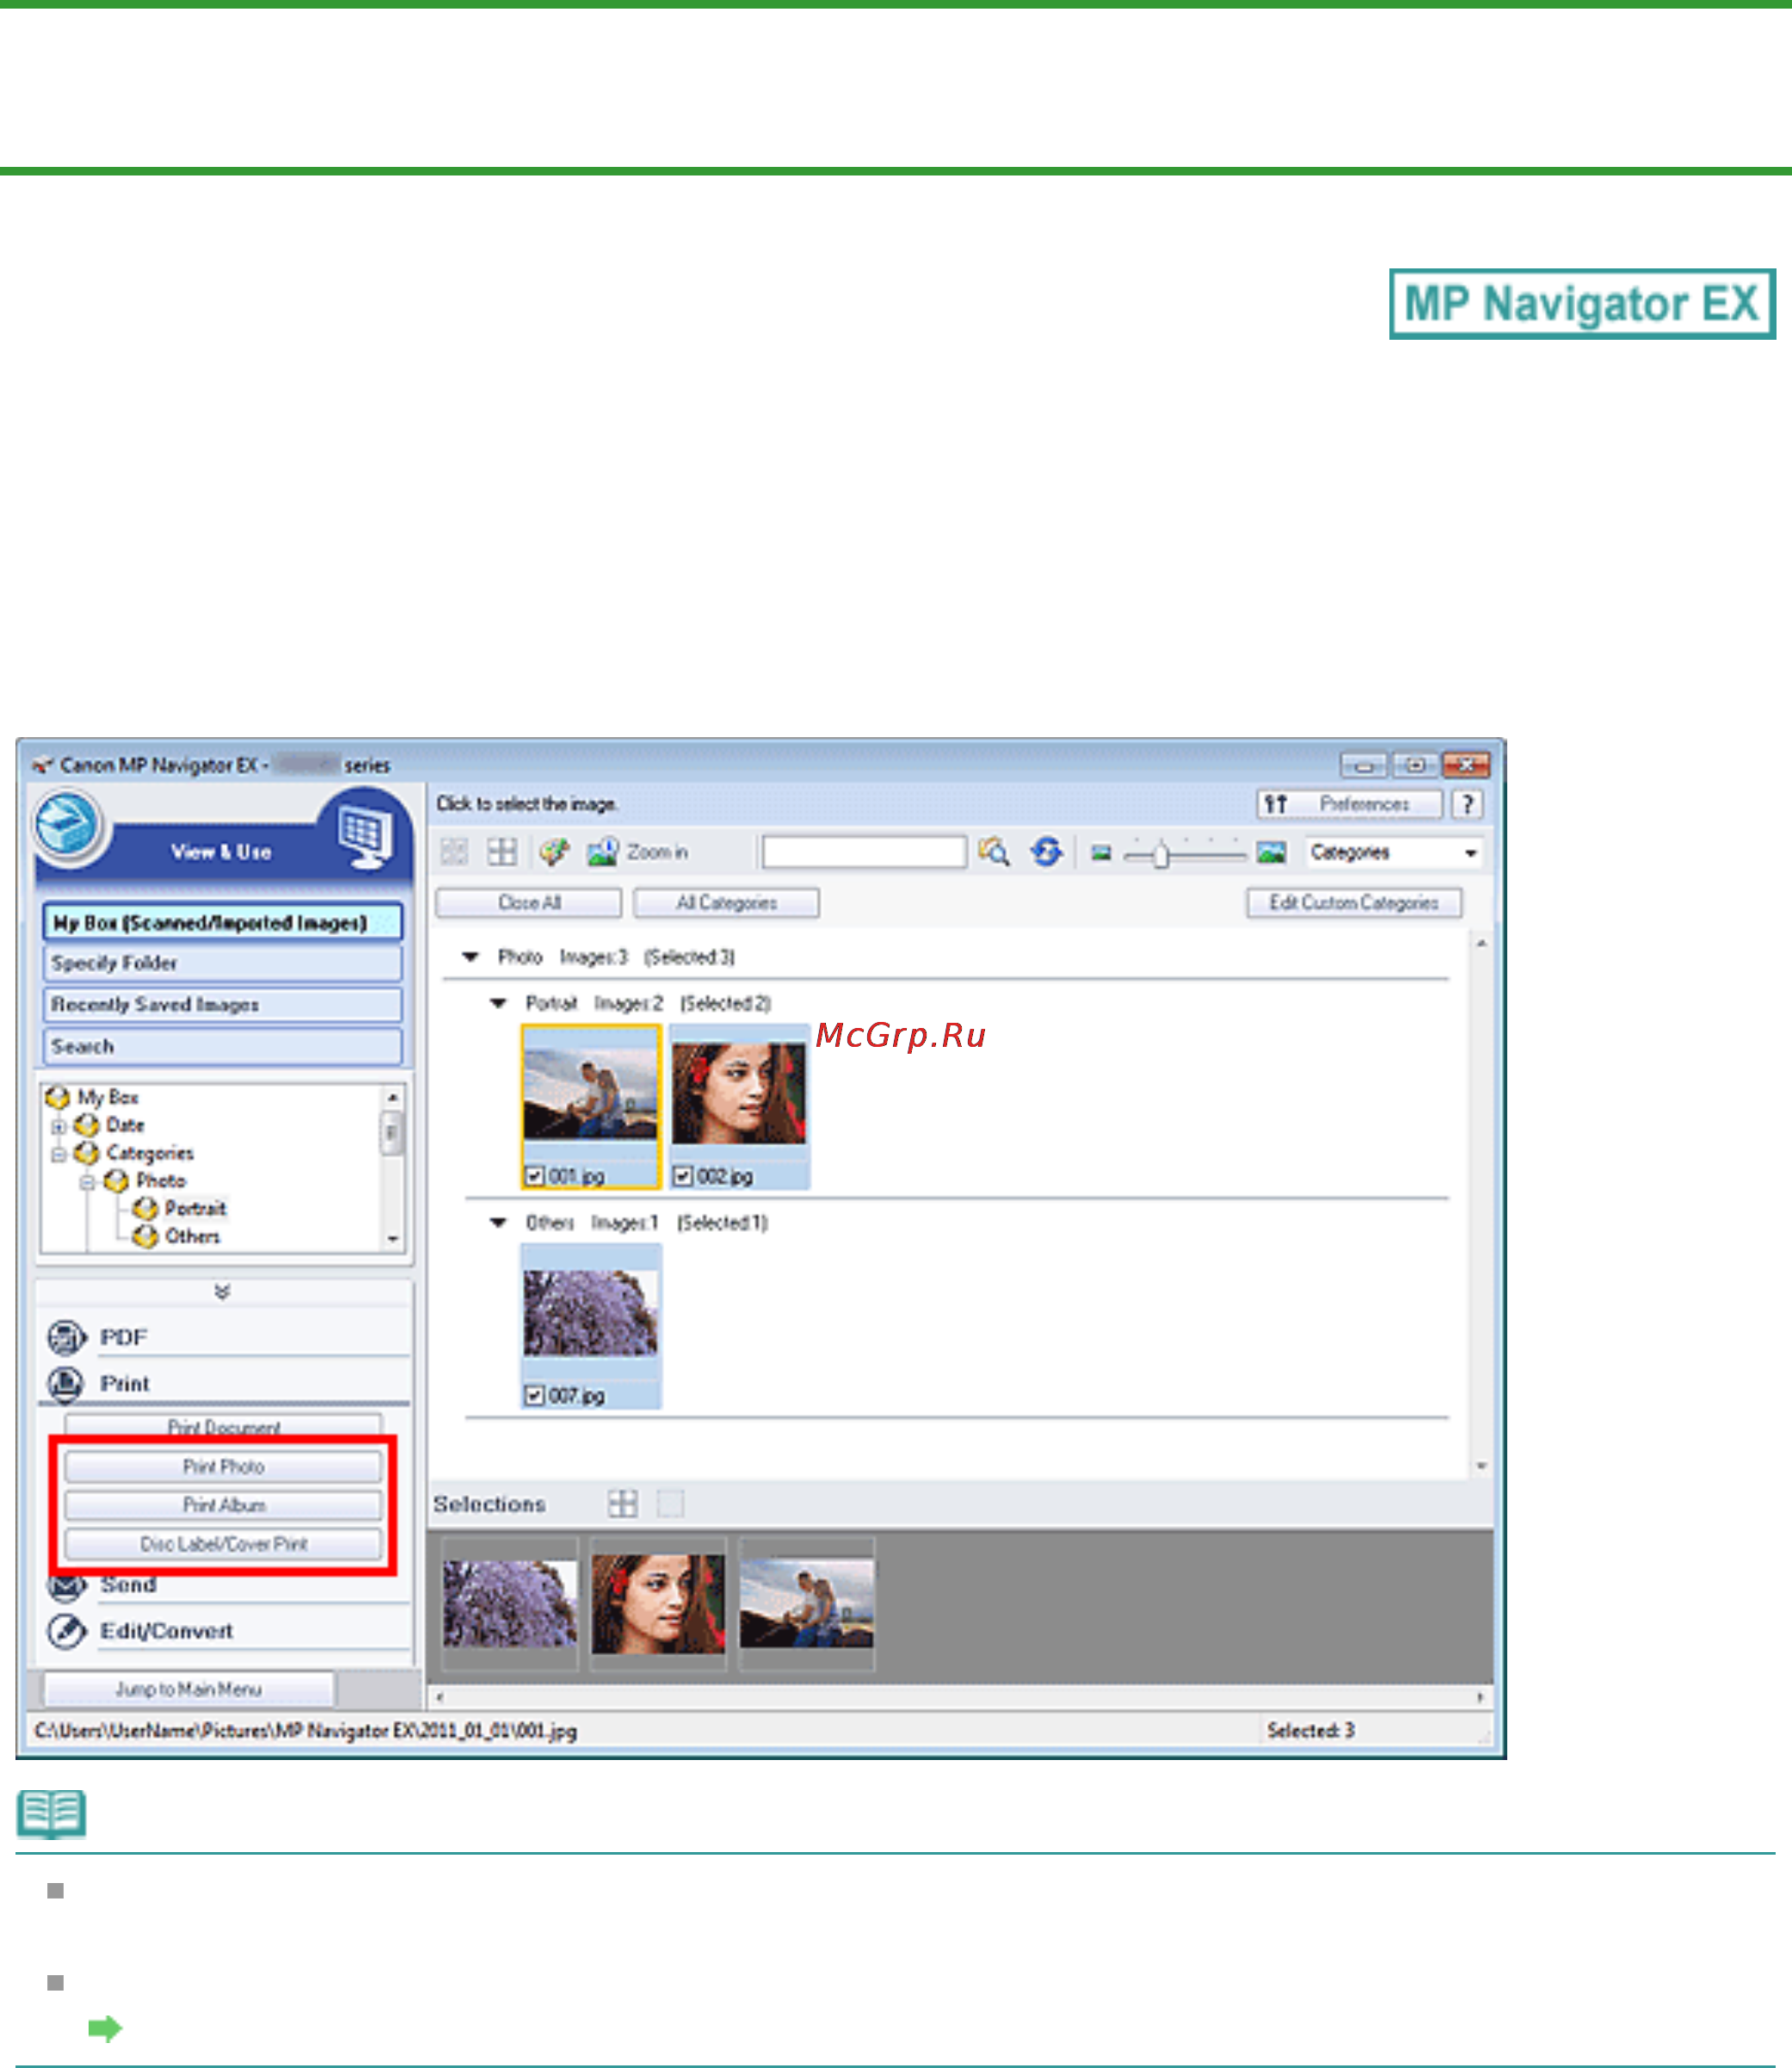Click the double-chevron collapse arrow above PDF
Image resolution: width=1792 pixels, height=2068 pixels.
pos(222,1291)
